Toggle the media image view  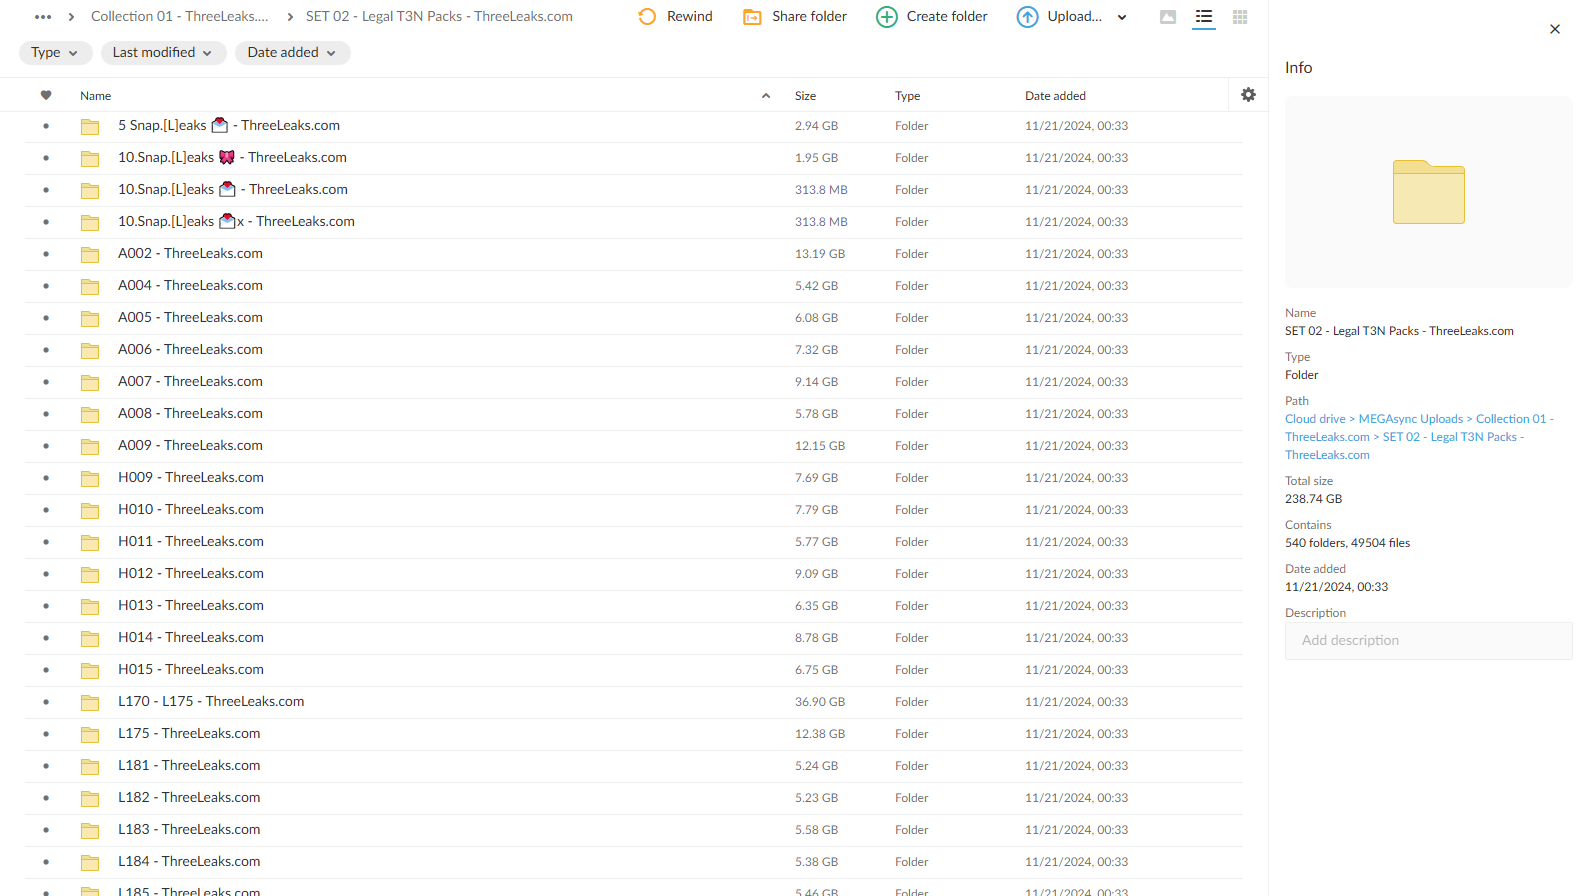tap(1167, 17)
